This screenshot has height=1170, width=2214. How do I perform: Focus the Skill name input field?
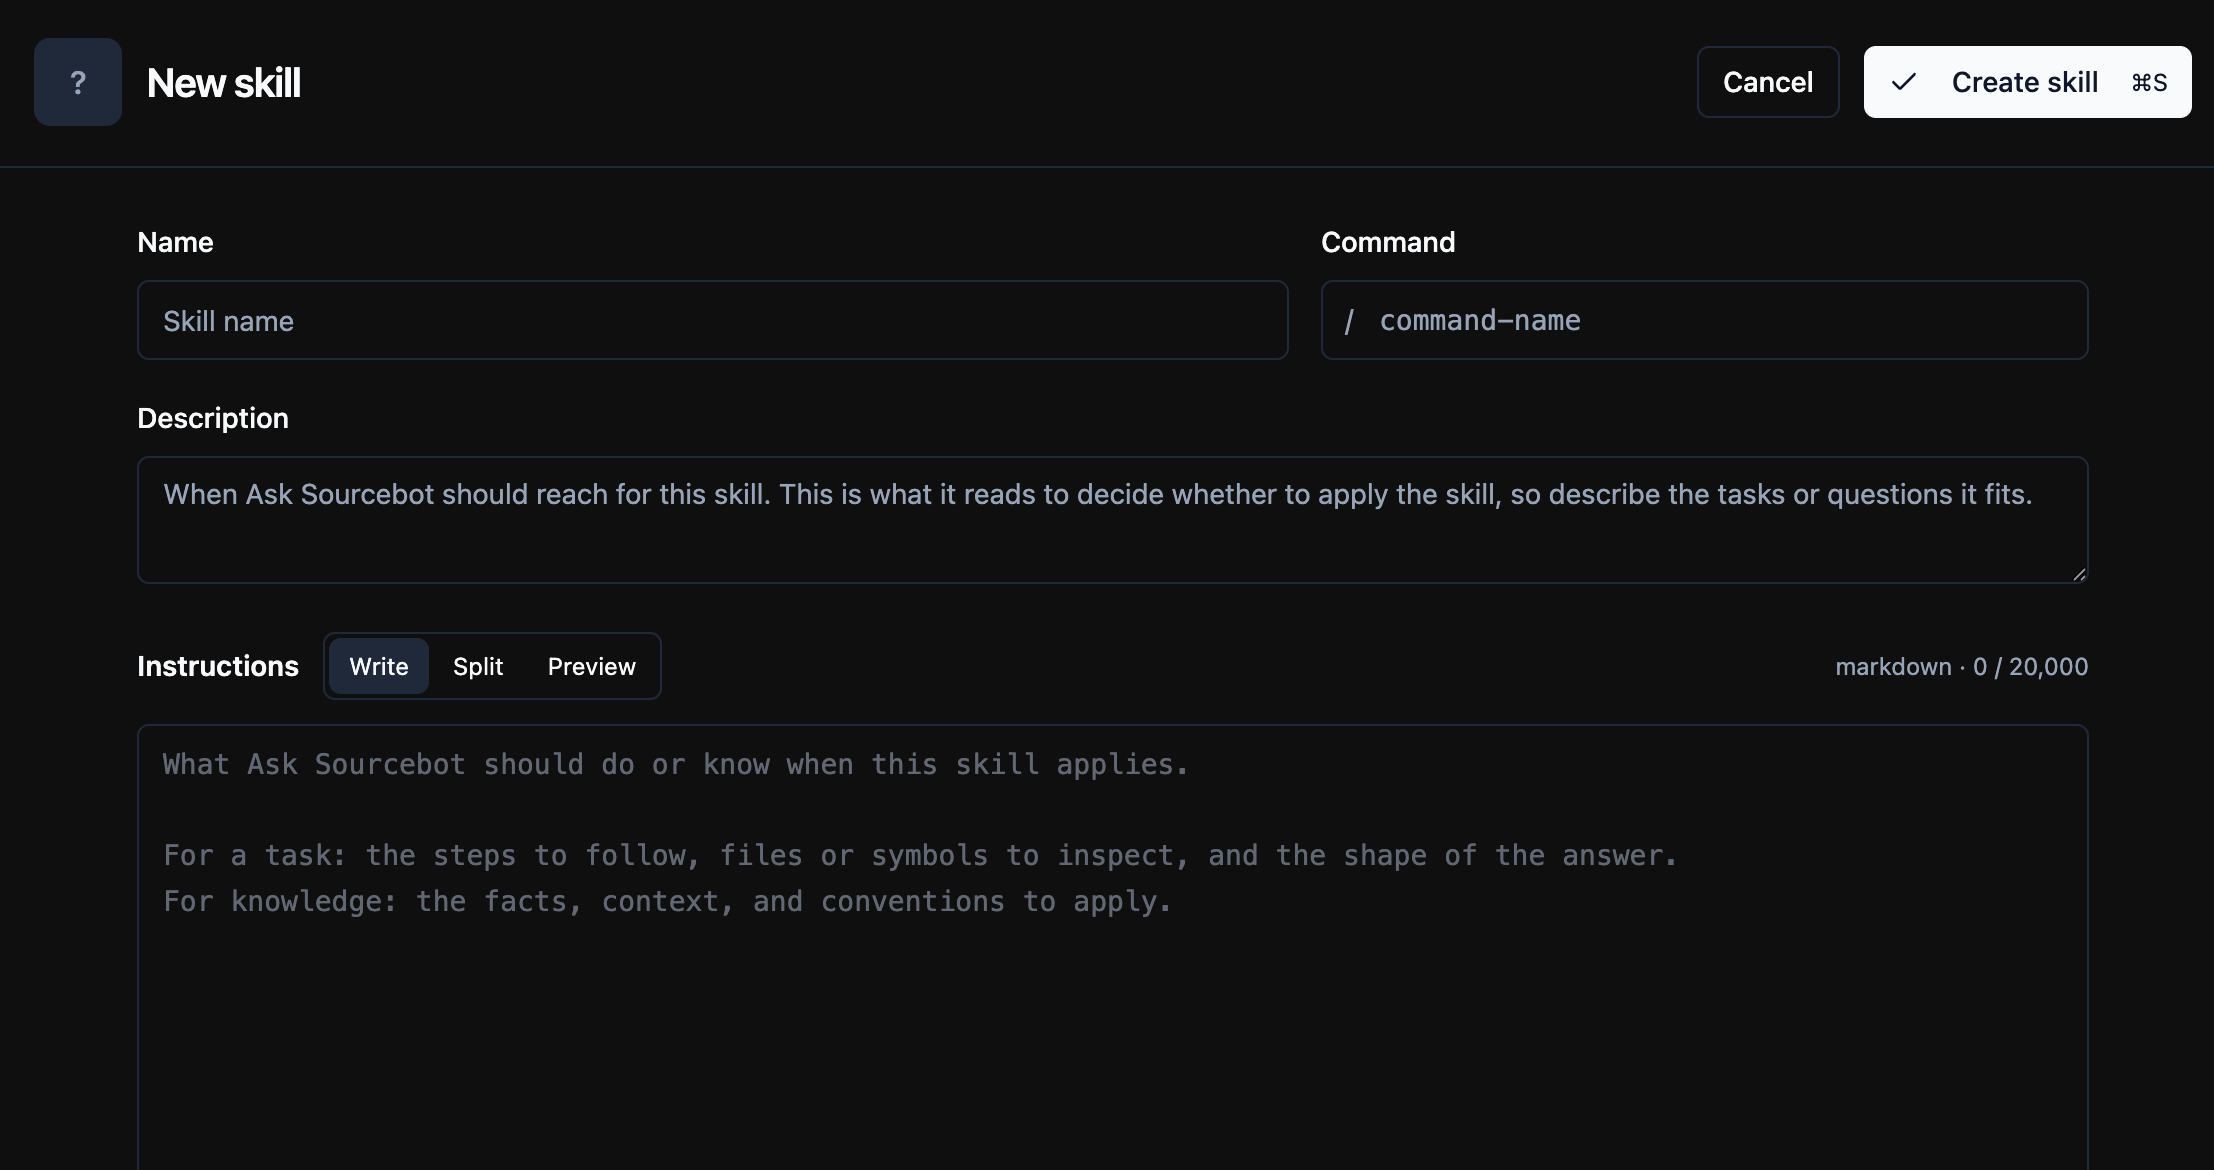[x=712, y=320]
